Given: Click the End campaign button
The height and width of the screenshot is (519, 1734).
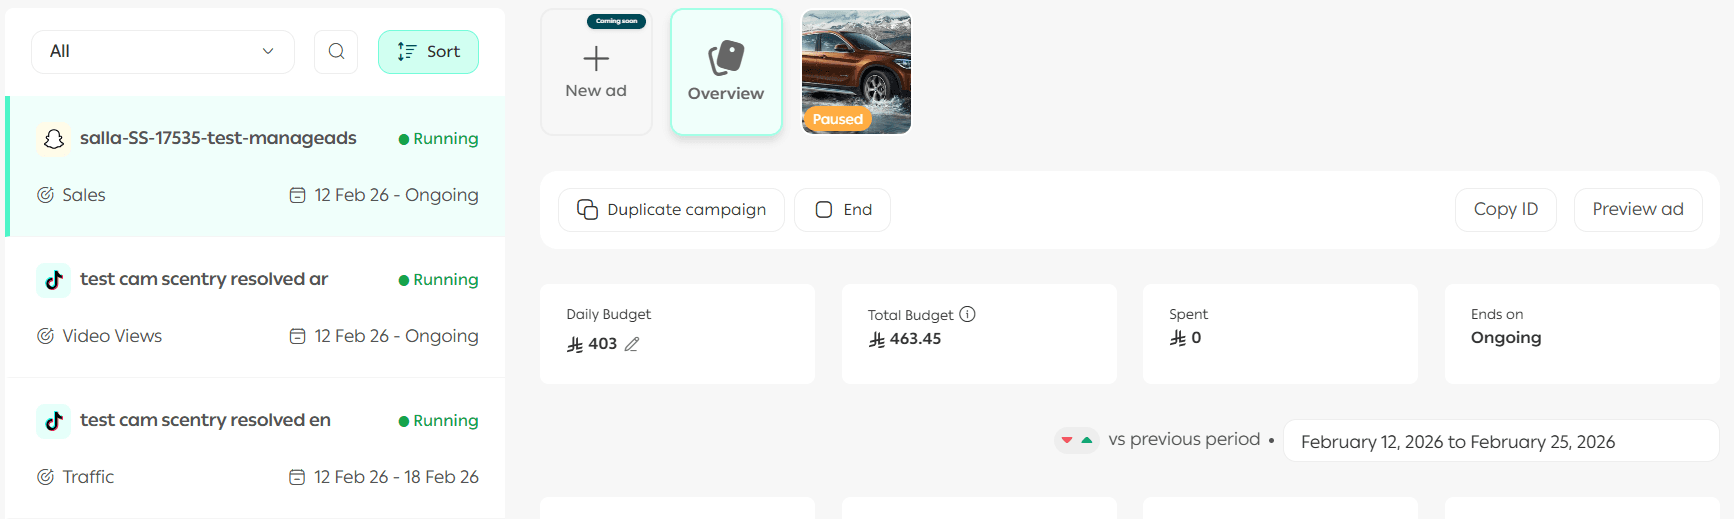Looking at the screenshot, I should 843,210.
